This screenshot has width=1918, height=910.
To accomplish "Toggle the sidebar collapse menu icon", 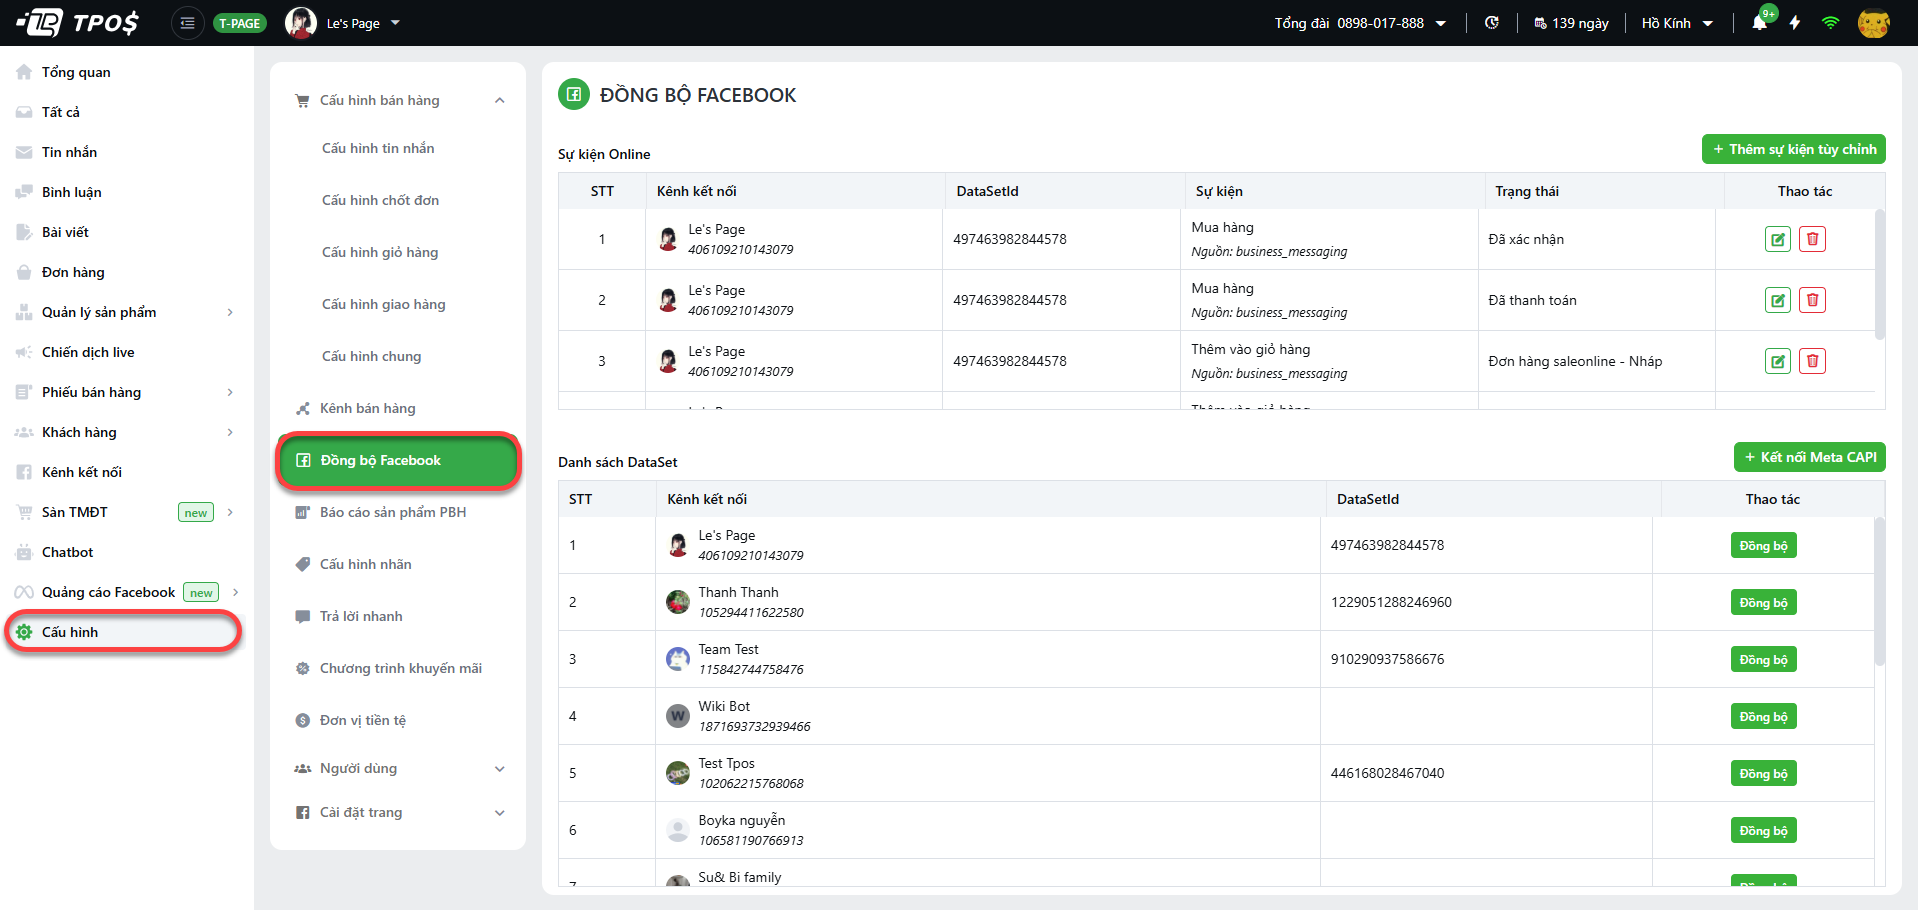I will 187,23.
